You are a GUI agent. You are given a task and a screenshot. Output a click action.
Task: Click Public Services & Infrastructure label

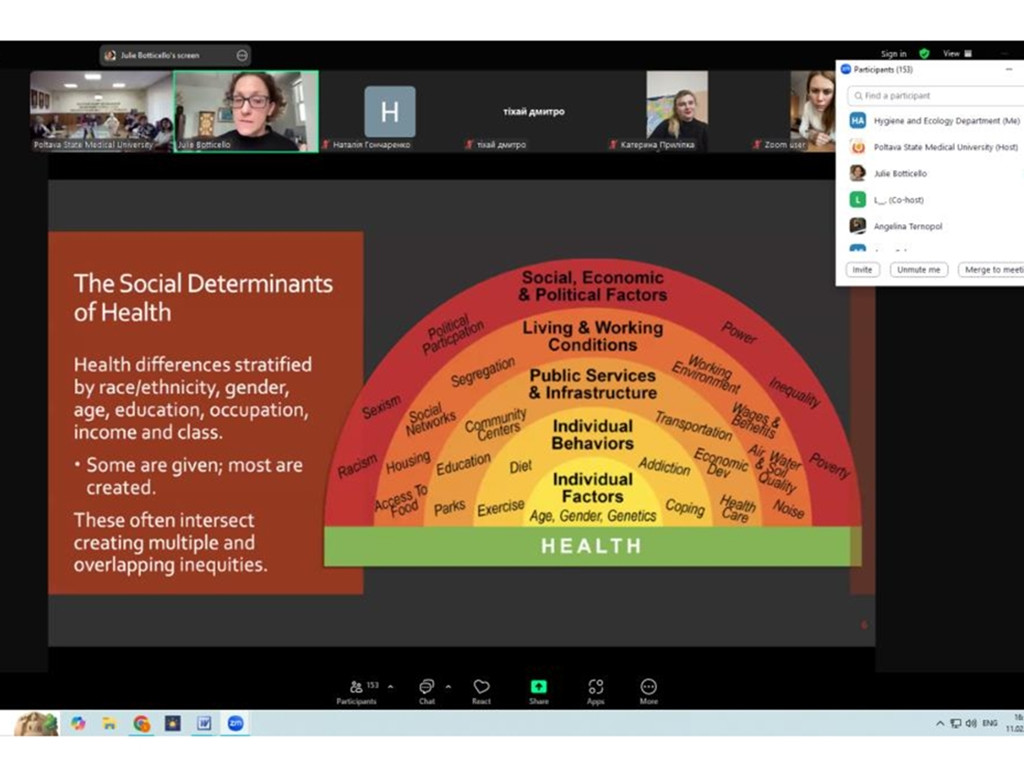tap(592, 384)
